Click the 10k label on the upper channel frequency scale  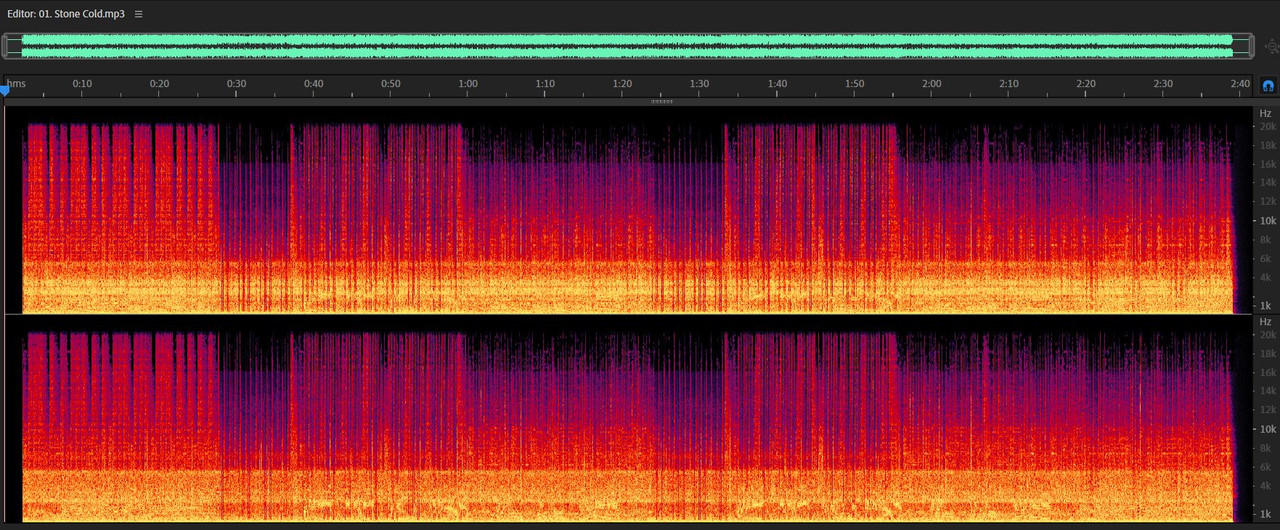[1266, 220]
